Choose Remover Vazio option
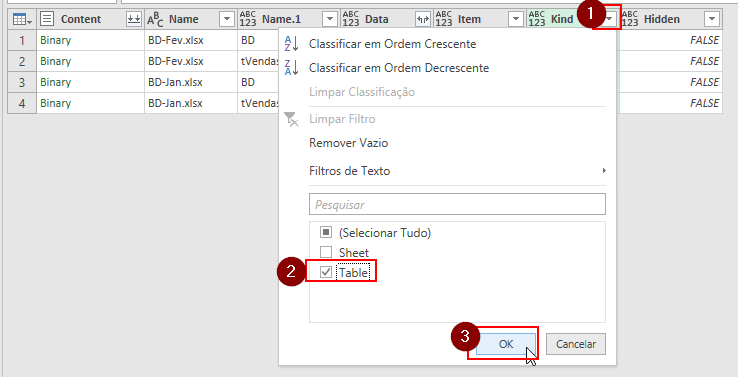Image resolution: width=738 pixels, height=377 pixels. pos(348,143)
